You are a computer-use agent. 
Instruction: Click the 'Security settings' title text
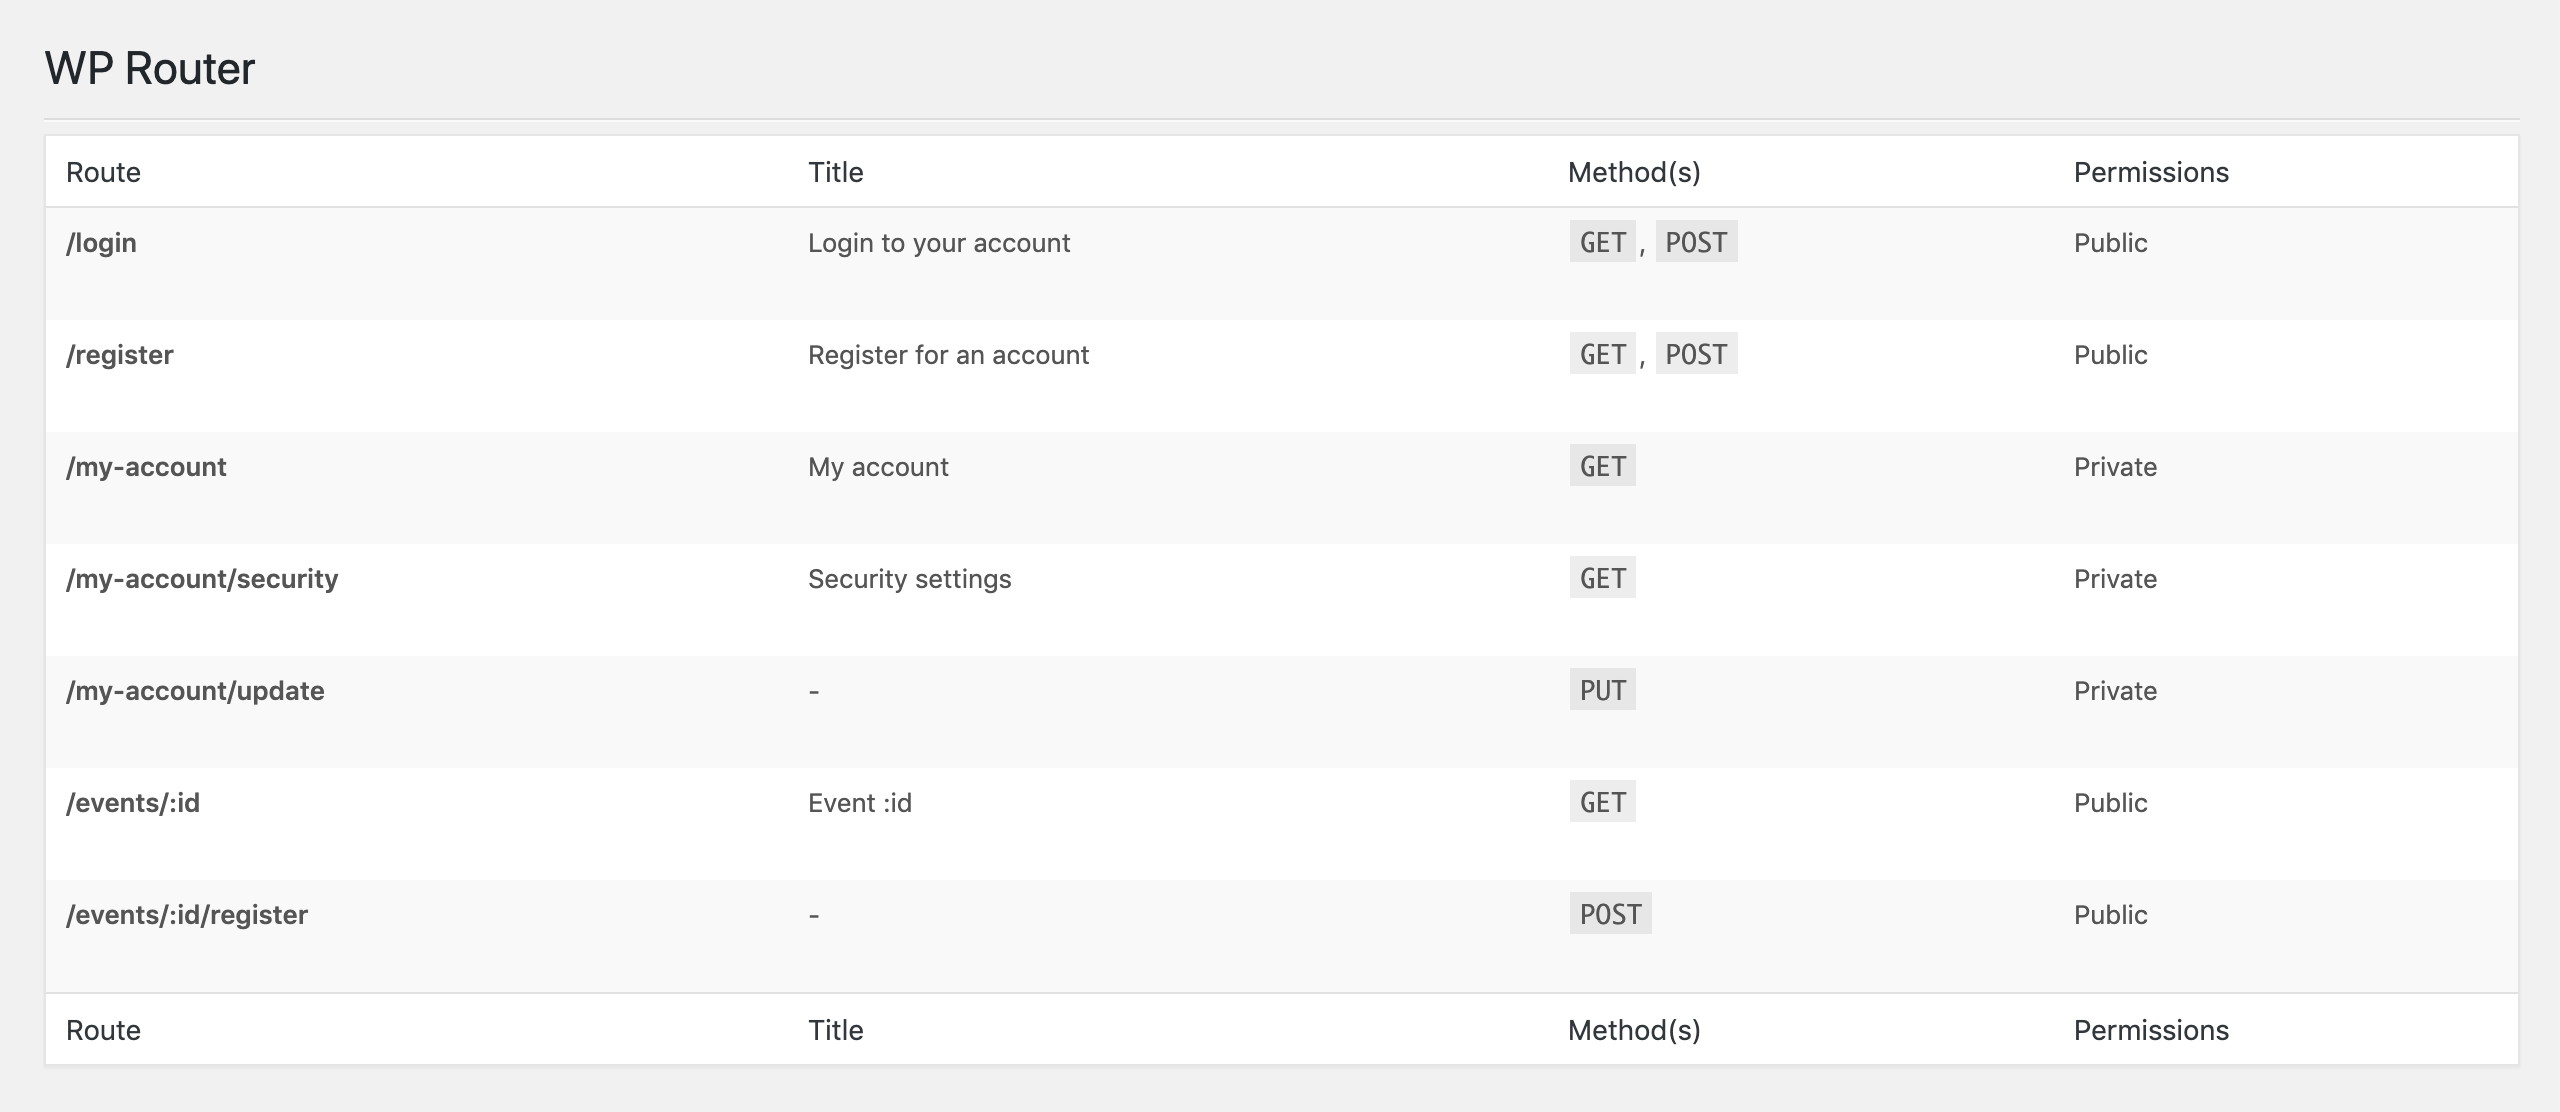pyautogui.click(x=909, y=579)
